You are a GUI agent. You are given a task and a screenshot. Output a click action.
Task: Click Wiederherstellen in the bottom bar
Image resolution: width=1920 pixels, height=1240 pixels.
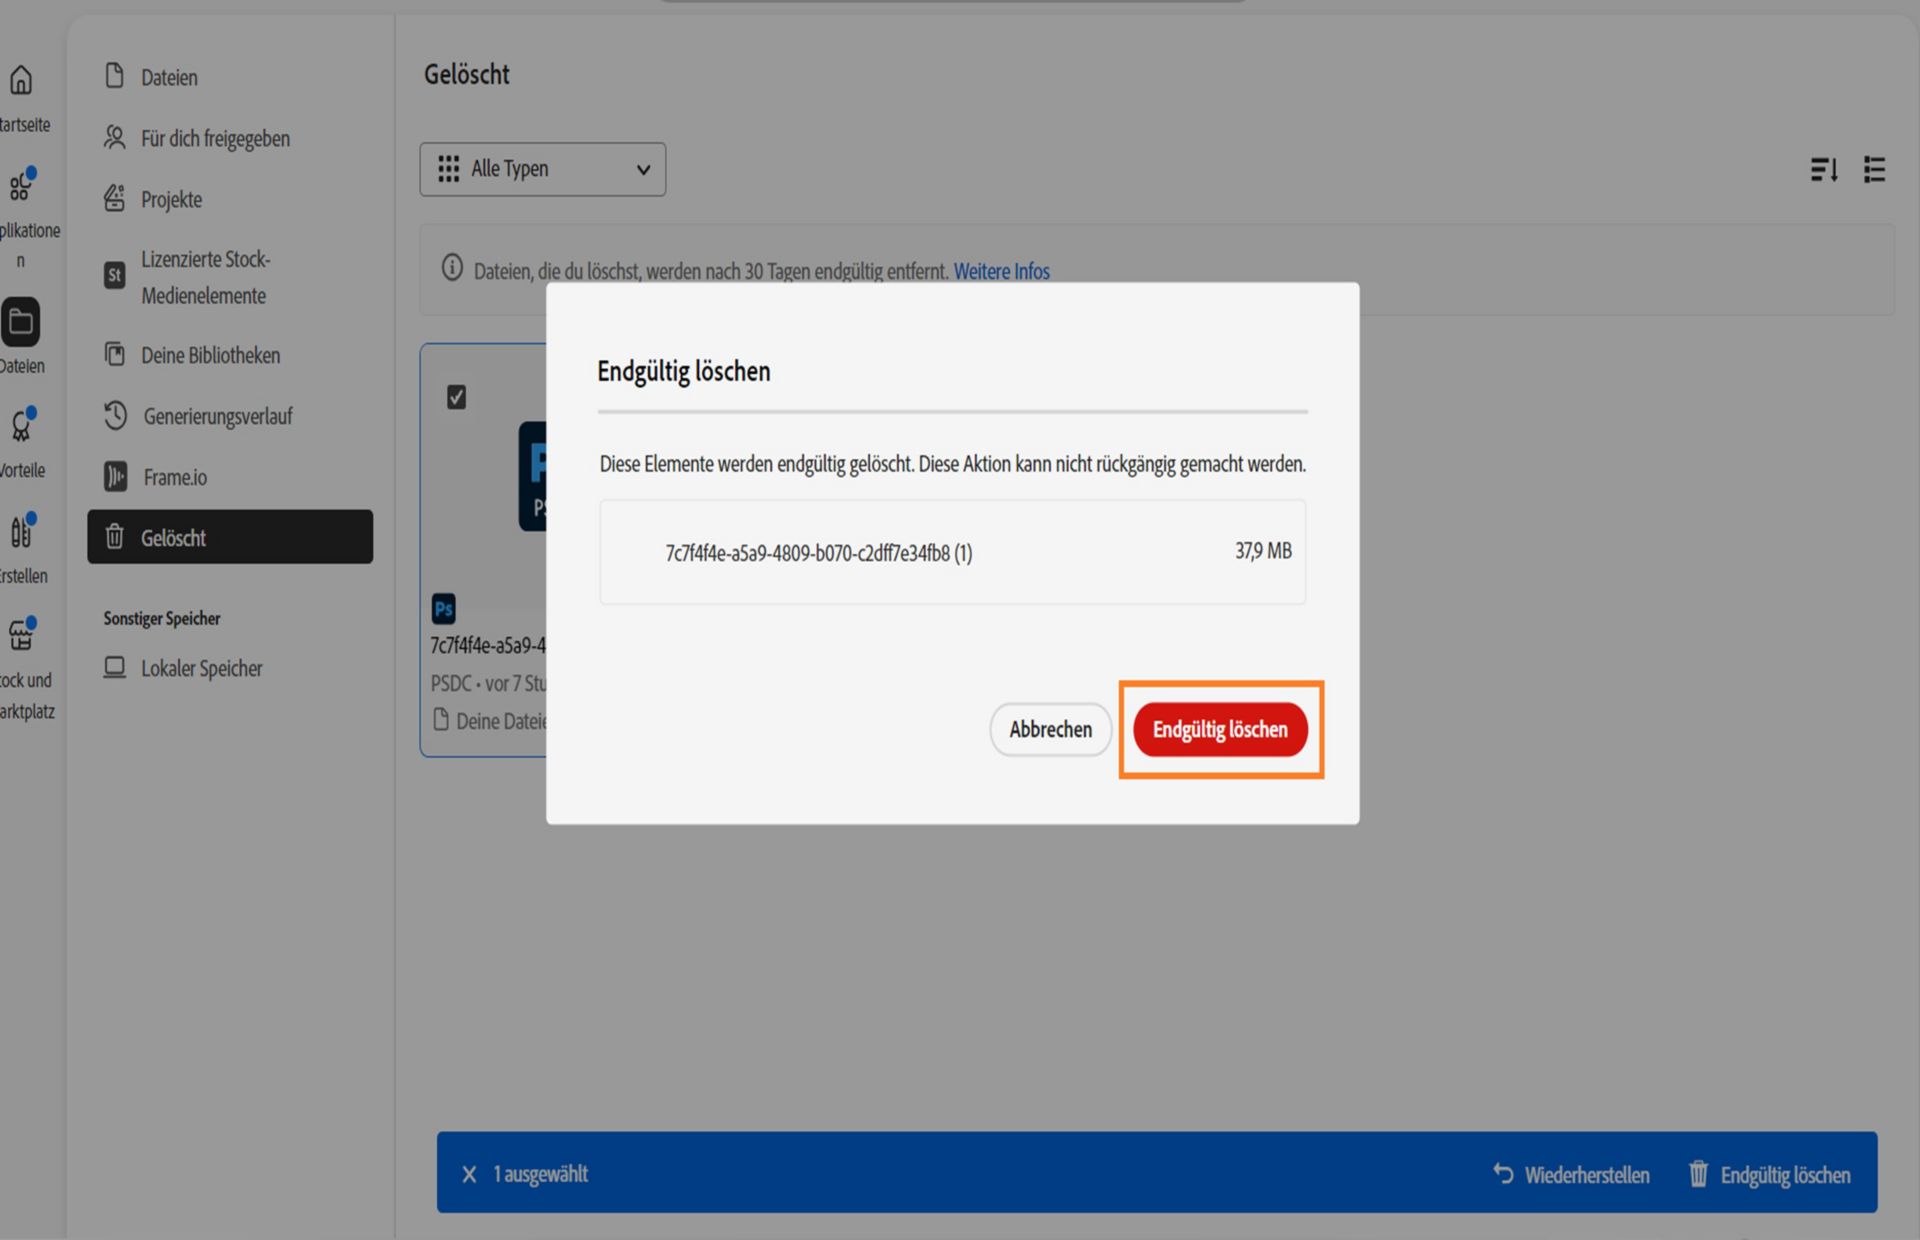(1571, 1174)
